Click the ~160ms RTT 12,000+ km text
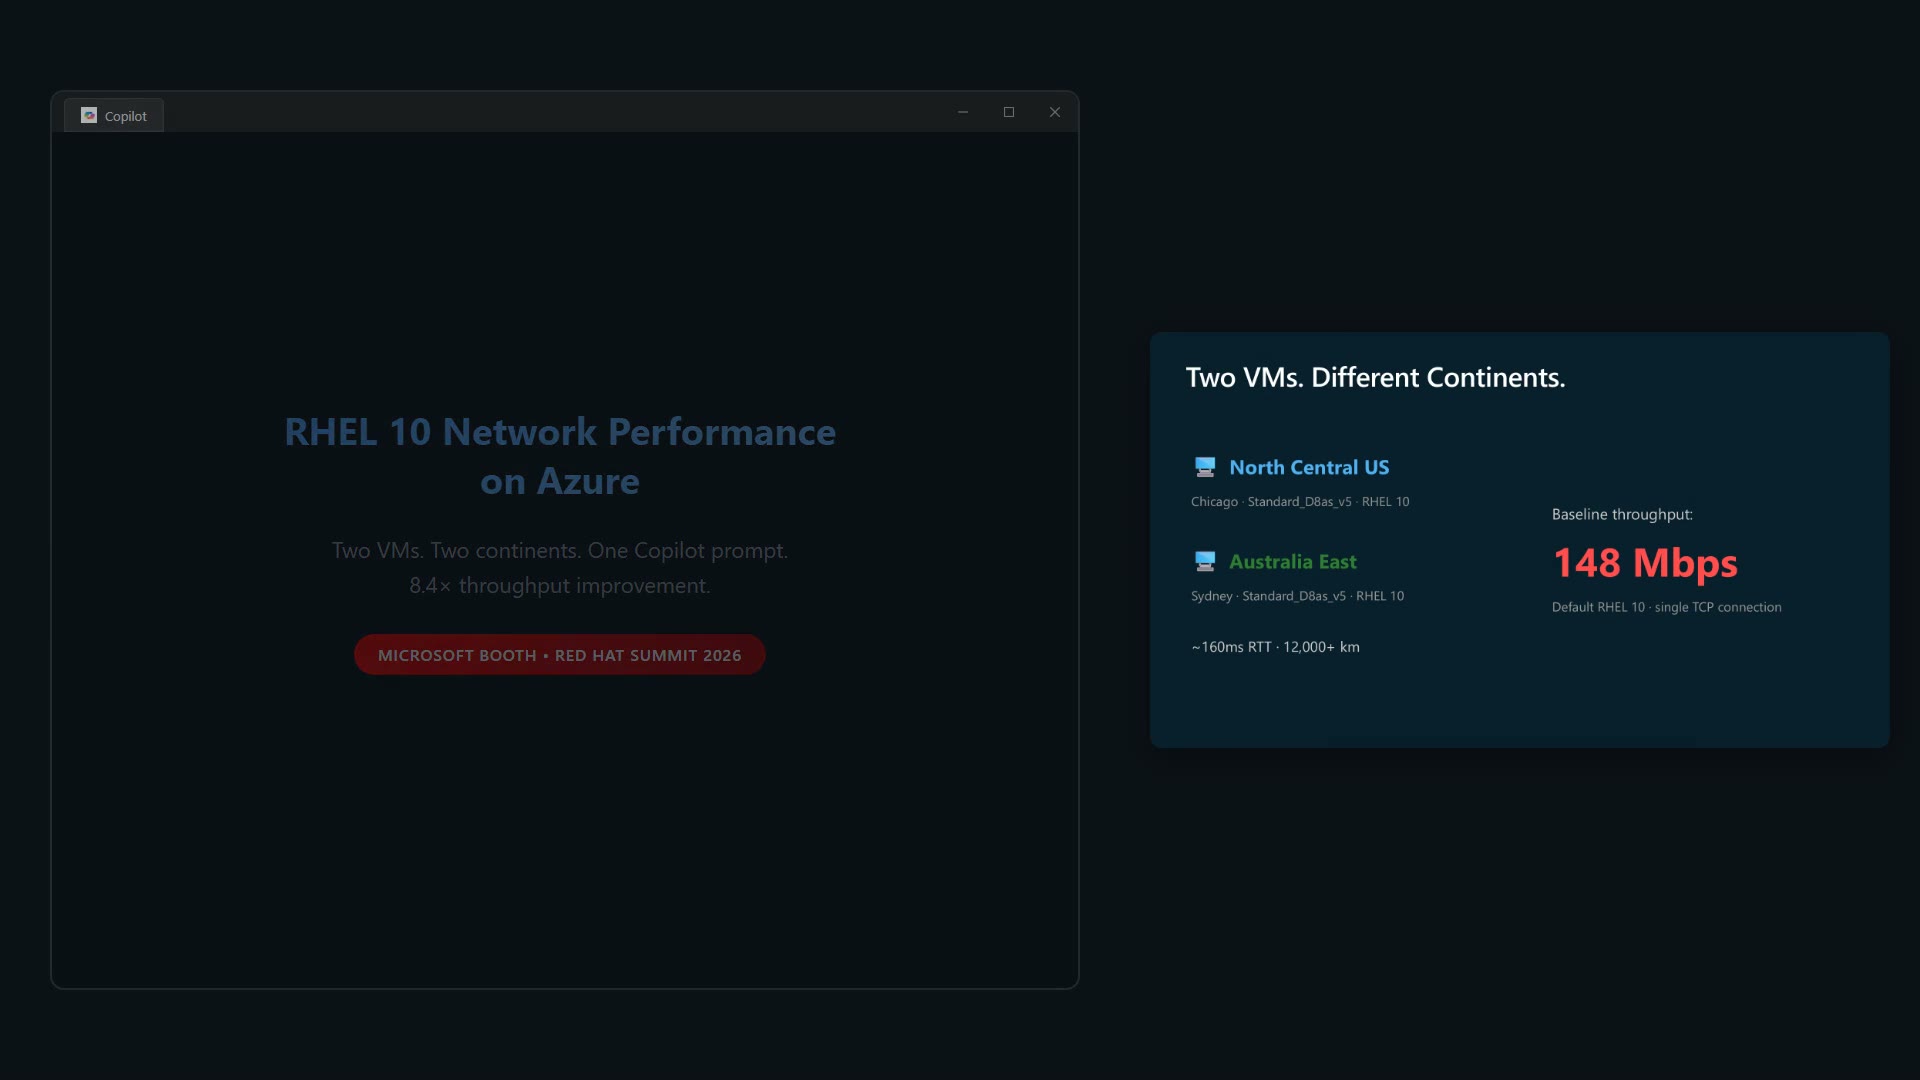 [1275, 647]
